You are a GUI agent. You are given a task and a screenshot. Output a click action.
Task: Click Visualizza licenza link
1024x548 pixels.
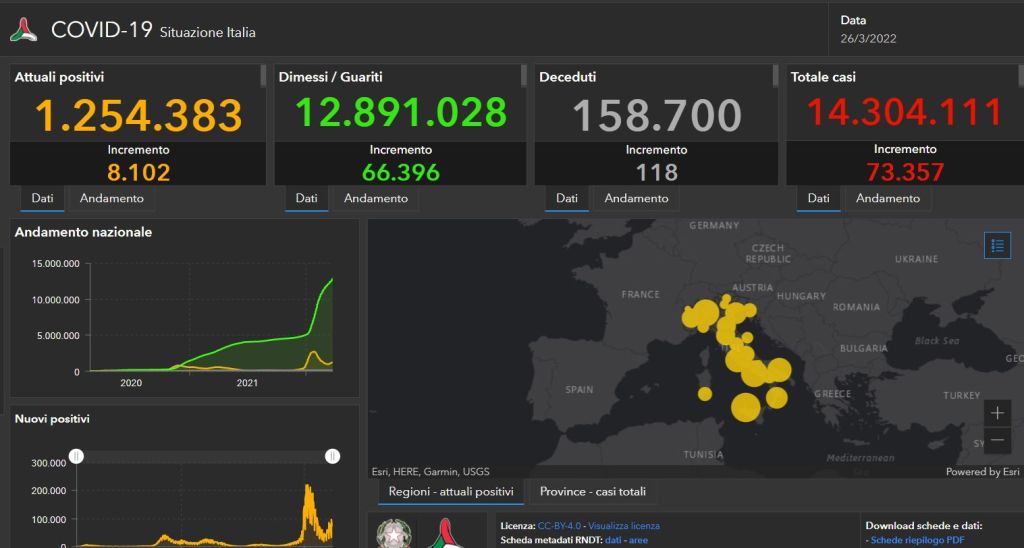[x=624, y=525]
